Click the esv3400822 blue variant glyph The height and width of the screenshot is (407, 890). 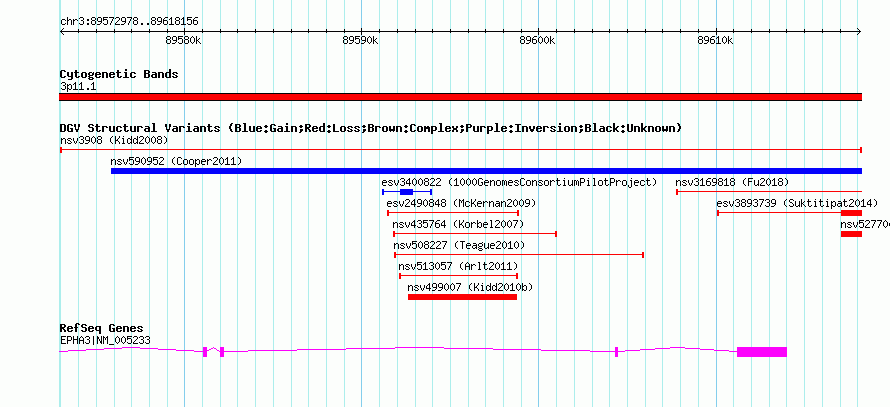(x=407, y=192)
